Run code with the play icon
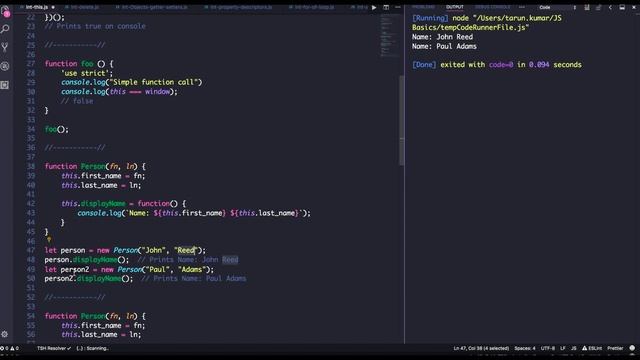 (374, 7)
